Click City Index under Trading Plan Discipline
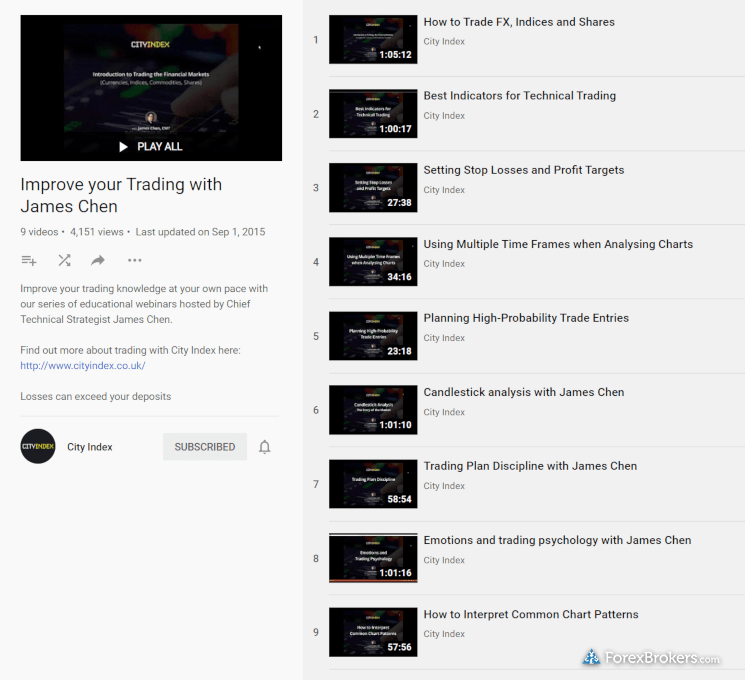The height and width of the screenshot is (680, 745). [x=444, y=486]
